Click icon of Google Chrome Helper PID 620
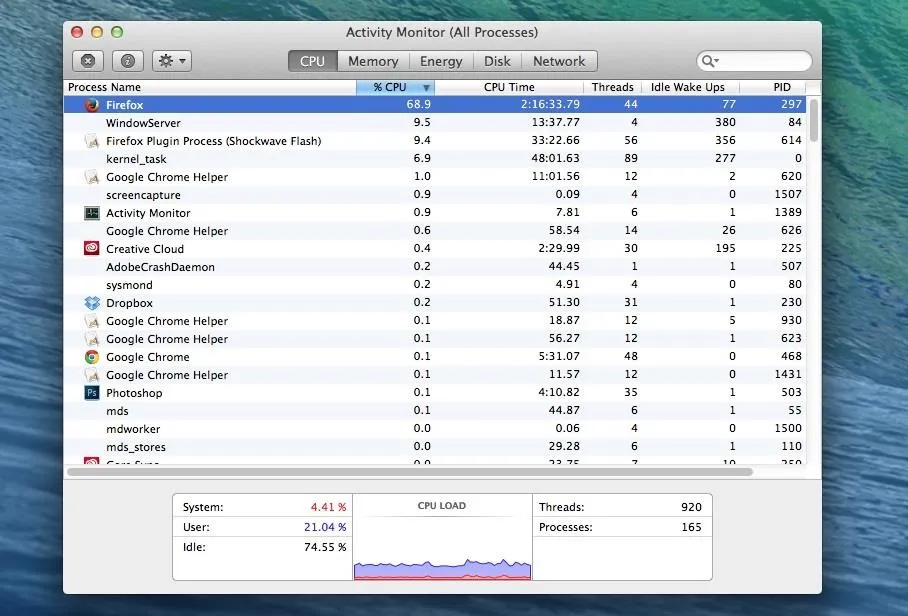Image resolution: width=908 pixels, height=616 pixels. [x=91, y=177]
